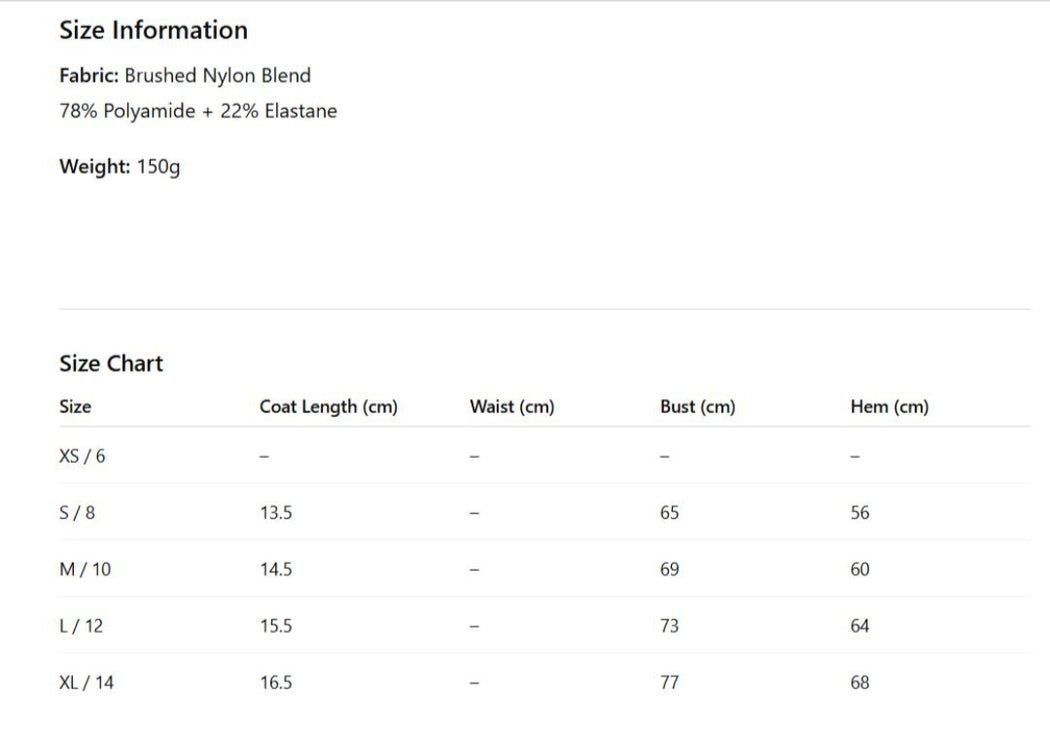Click the bust value 77
This screenshot has width=1050, height=732.
click(670, 683)
